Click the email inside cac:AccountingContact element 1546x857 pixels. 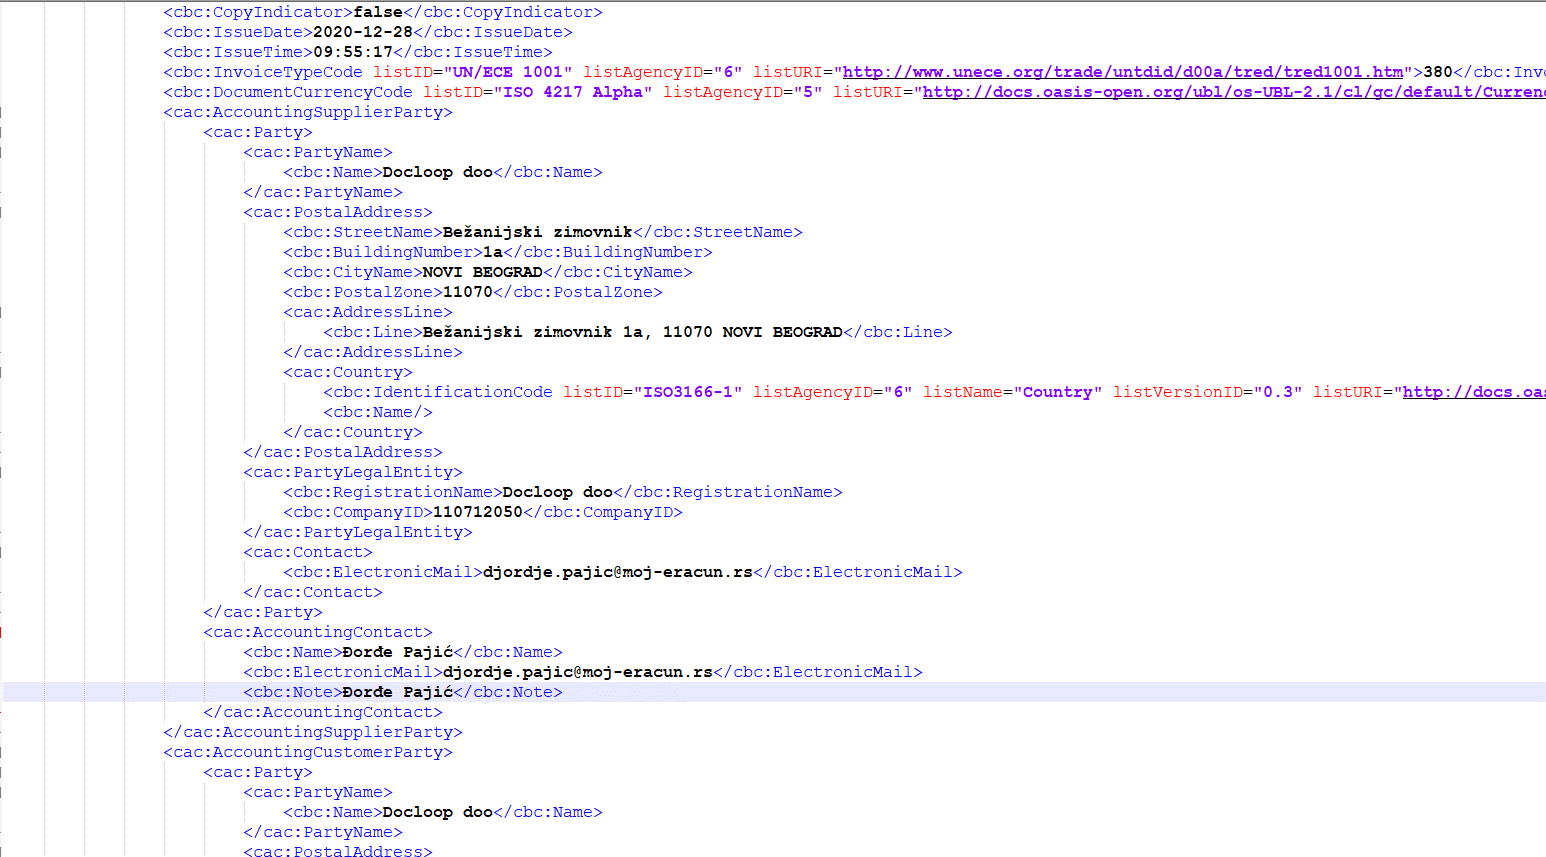(x=578, y=672)
